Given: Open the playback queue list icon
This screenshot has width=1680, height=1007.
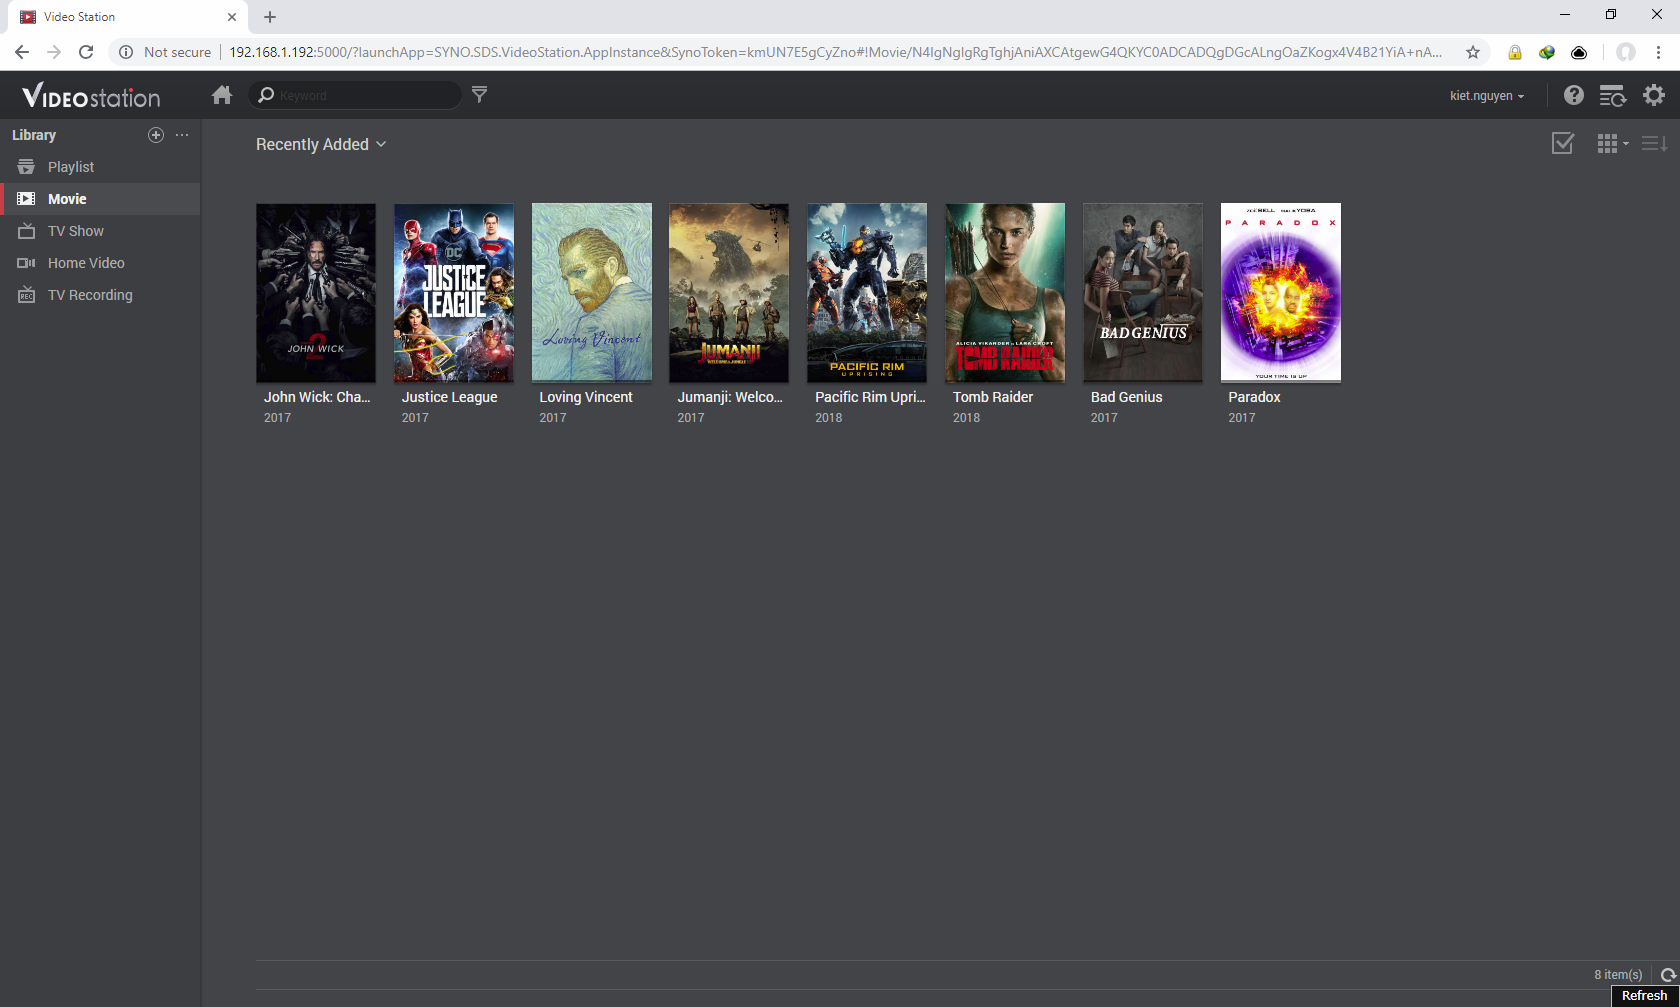Looking at the screenshot, I should coord(1613,95).
